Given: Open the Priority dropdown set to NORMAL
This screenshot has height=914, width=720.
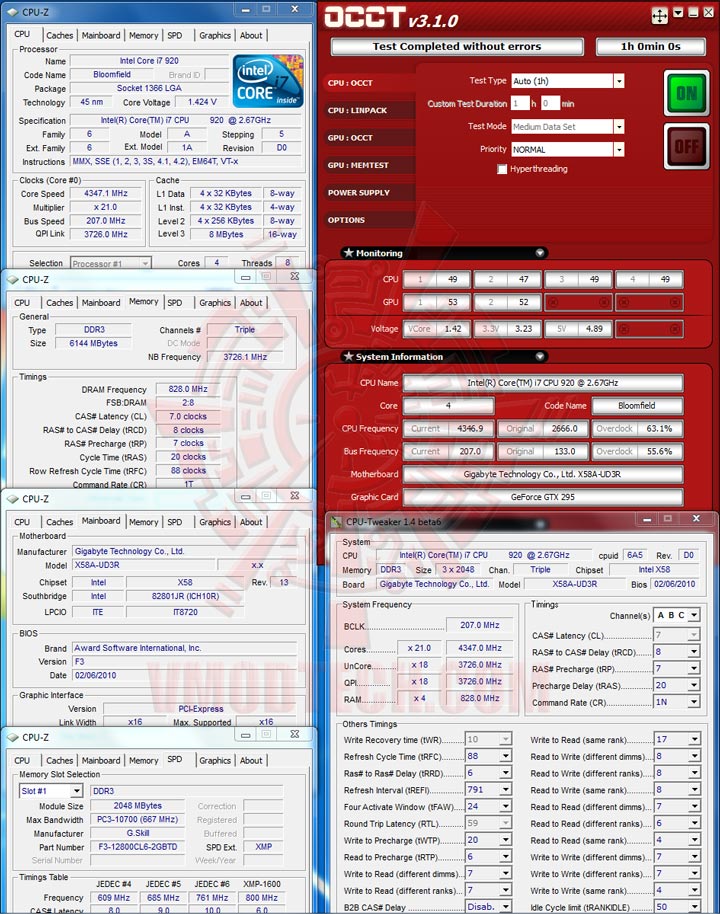Looking at the screenshot, I should coord(619,150).
